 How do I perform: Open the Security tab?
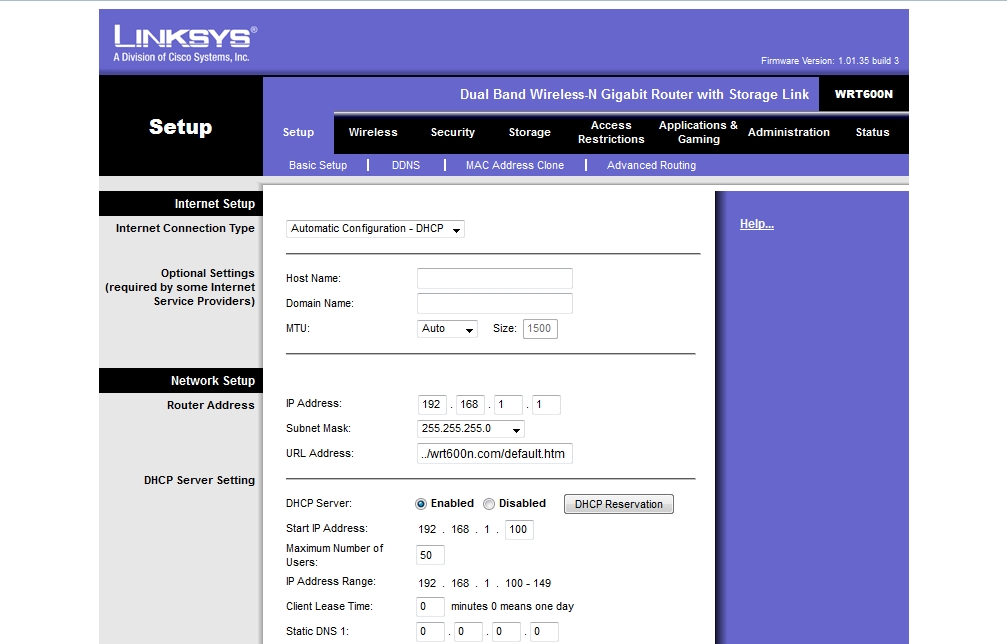click(x=453, y=132)
